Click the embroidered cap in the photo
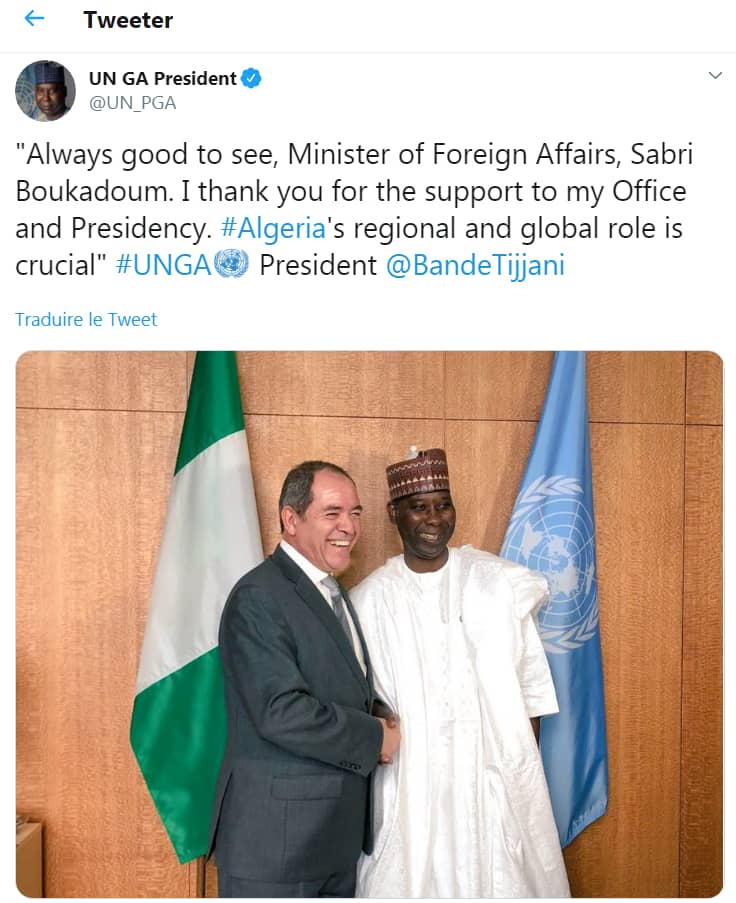 coord(417,473)
